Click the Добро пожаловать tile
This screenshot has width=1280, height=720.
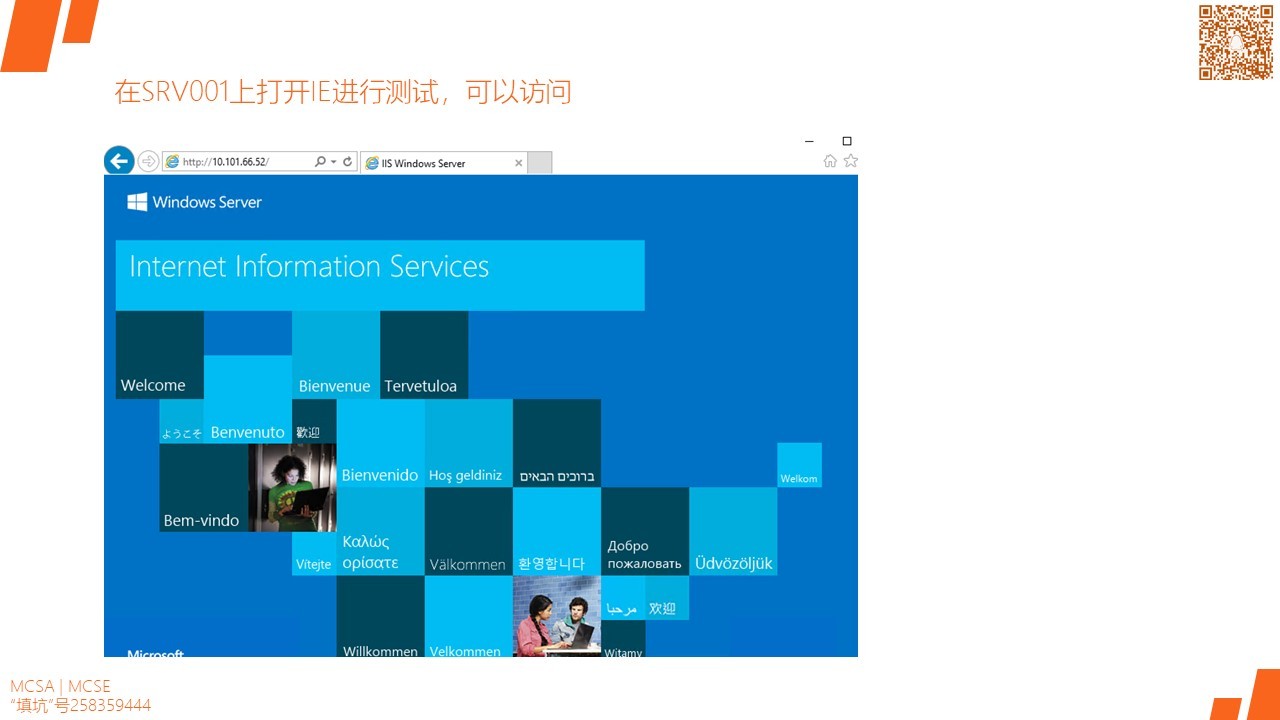[645, 532]
